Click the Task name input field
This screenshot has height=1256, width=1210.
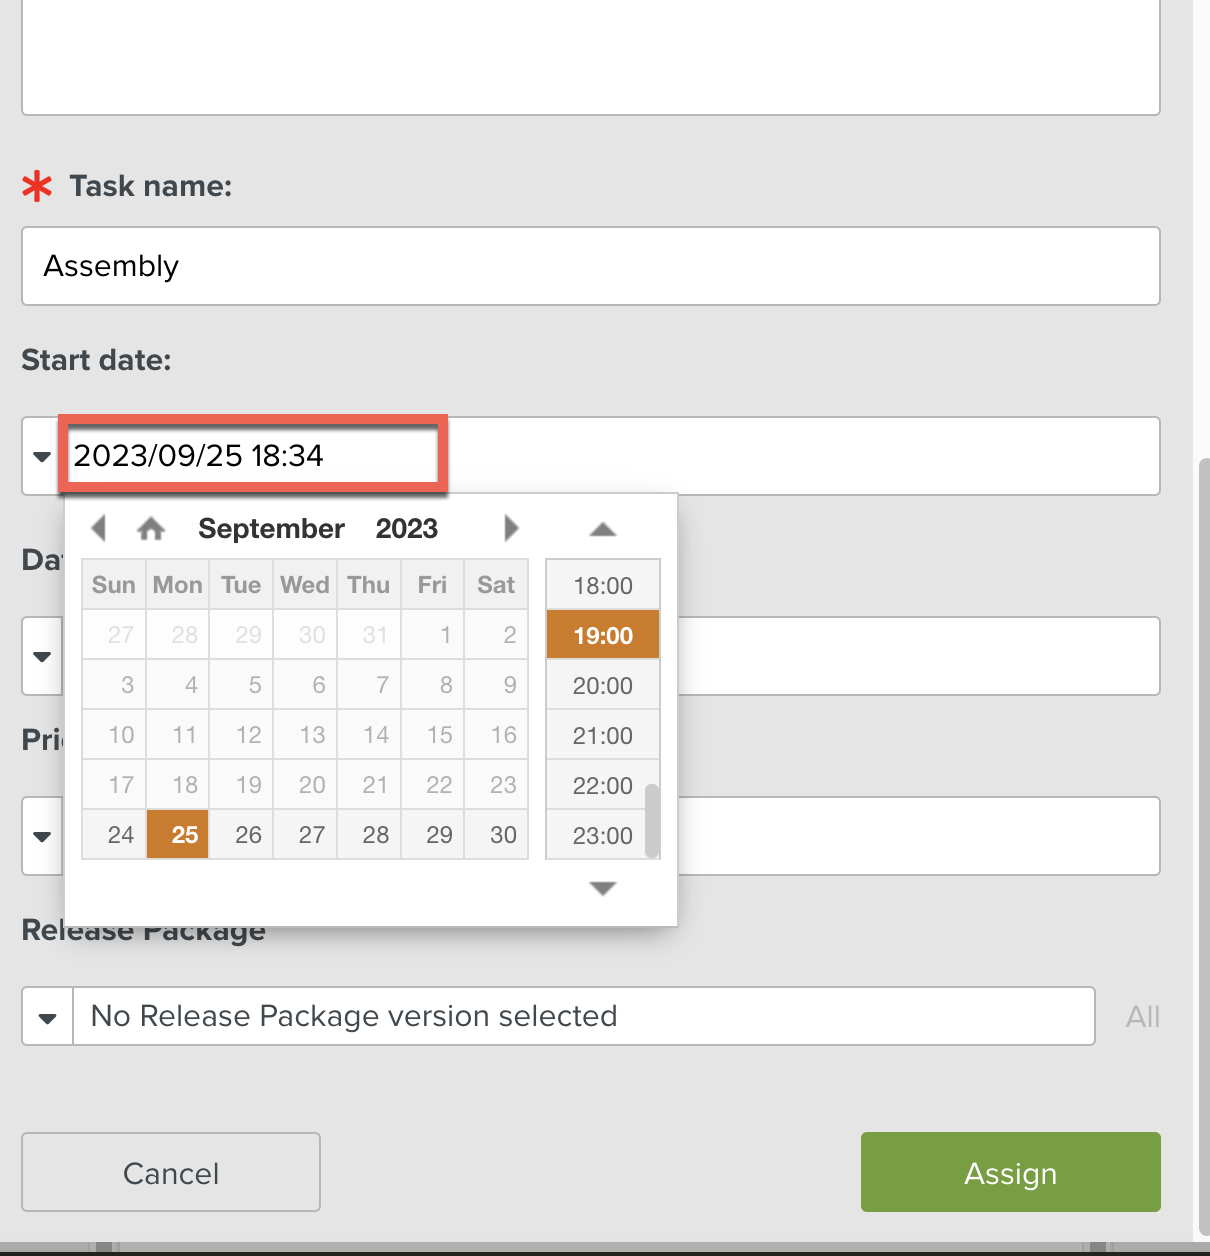click(590, 266)
